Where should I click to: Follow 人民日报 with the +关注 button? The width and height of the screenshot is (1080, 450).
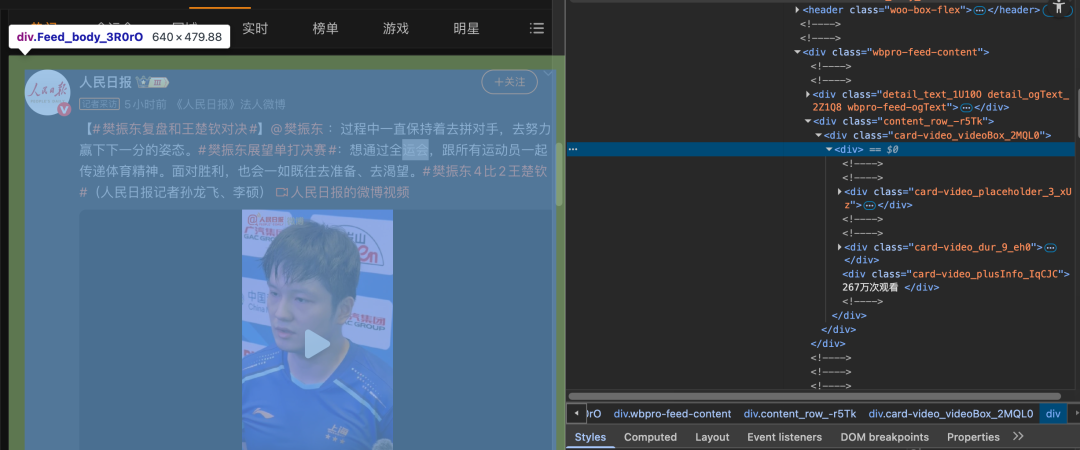click(509, 82)
